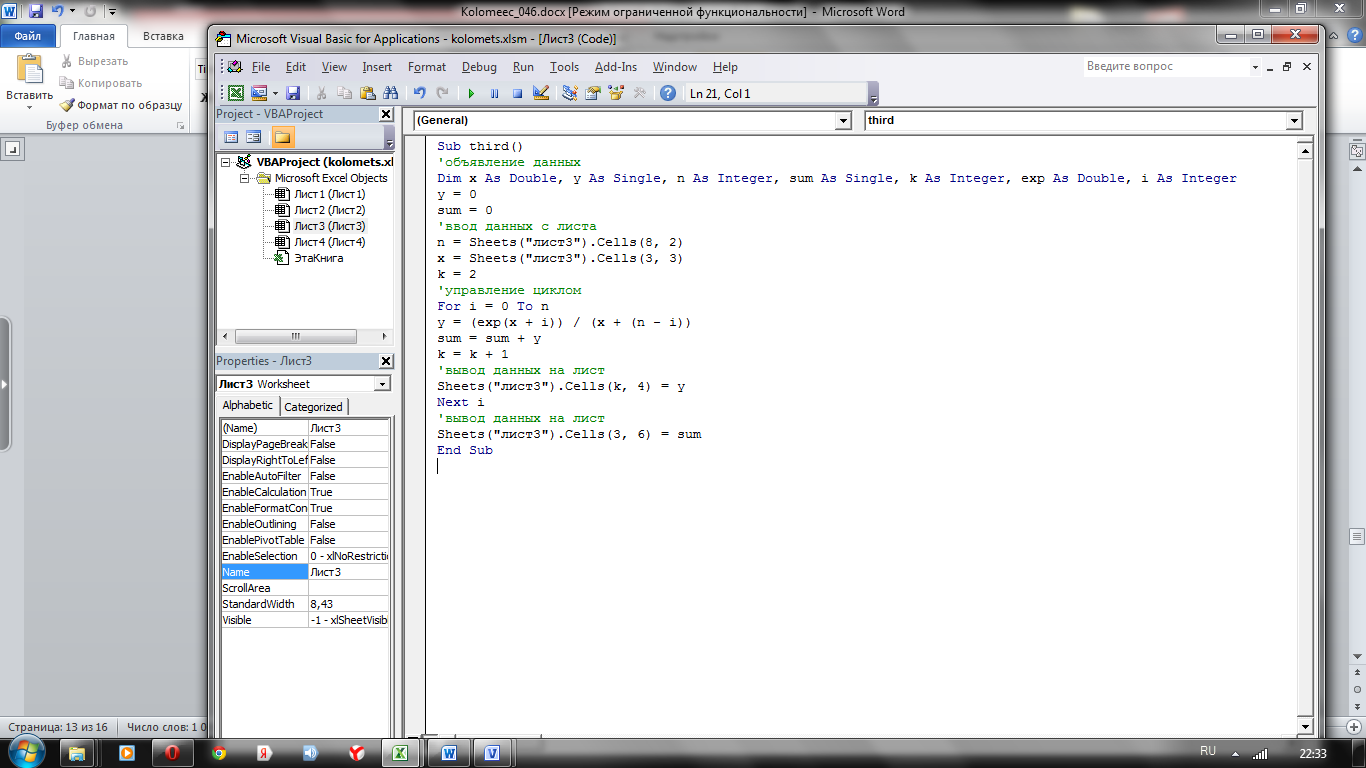Open the View menu

[x=334, y=67]
